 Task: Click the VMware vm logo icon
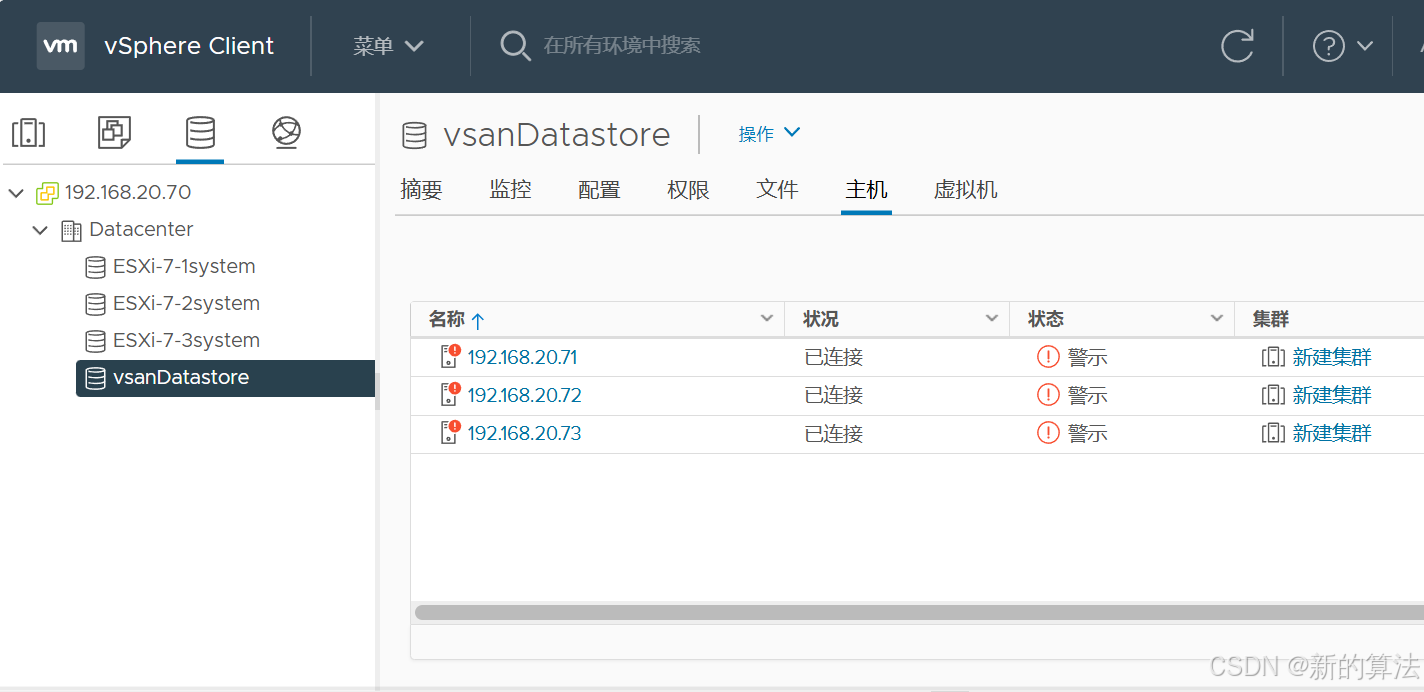pyautogui.click(x=61, y=46)
